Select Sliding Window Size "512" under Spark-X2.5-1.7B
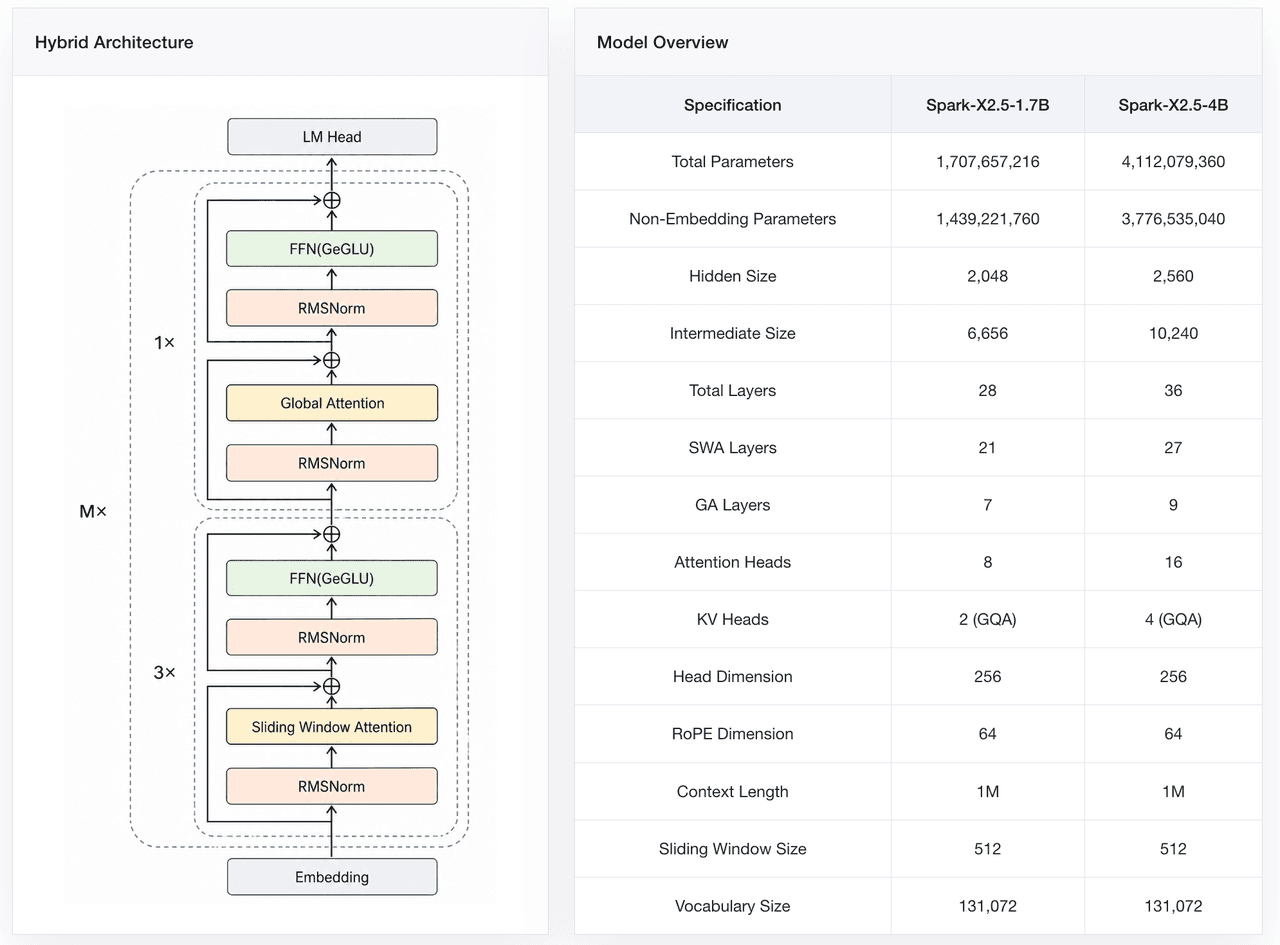The height and width of the screenshot is (945, 1280). [x=988, y=848]
